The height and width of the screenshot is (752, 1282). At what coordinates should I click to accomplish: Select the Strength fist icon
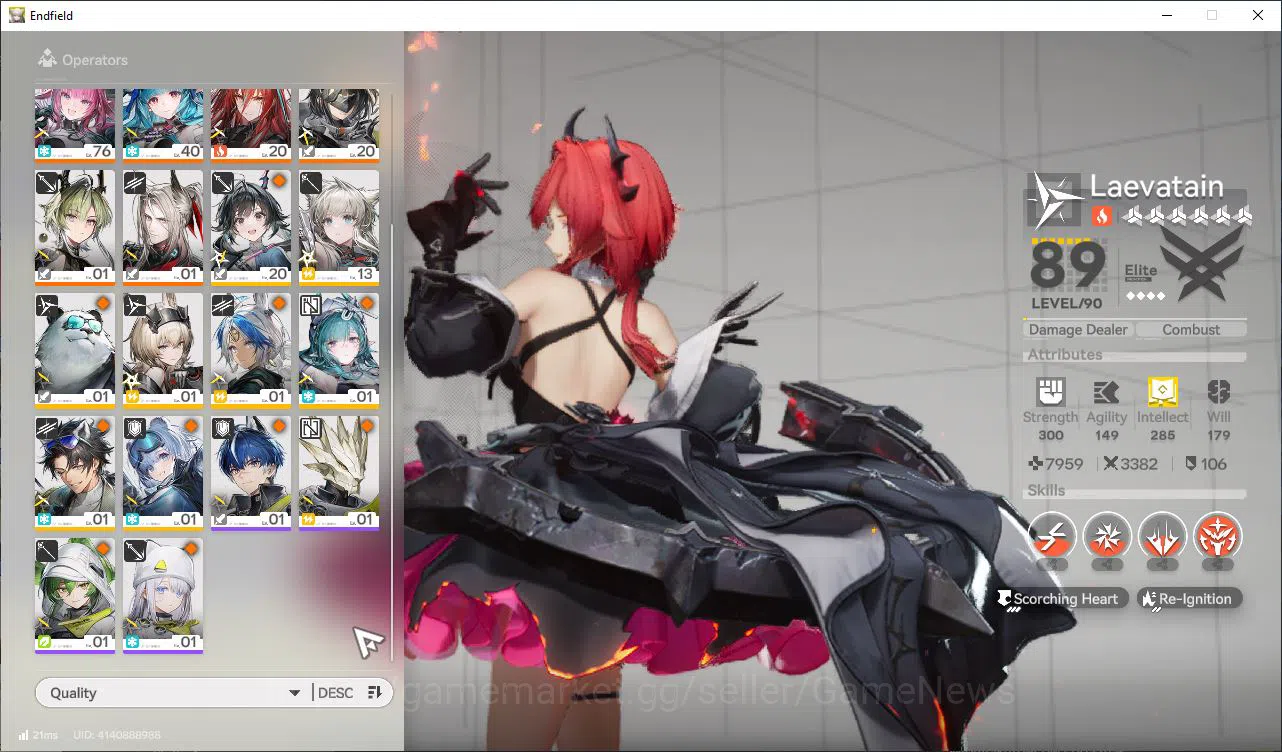[1050, 392]
